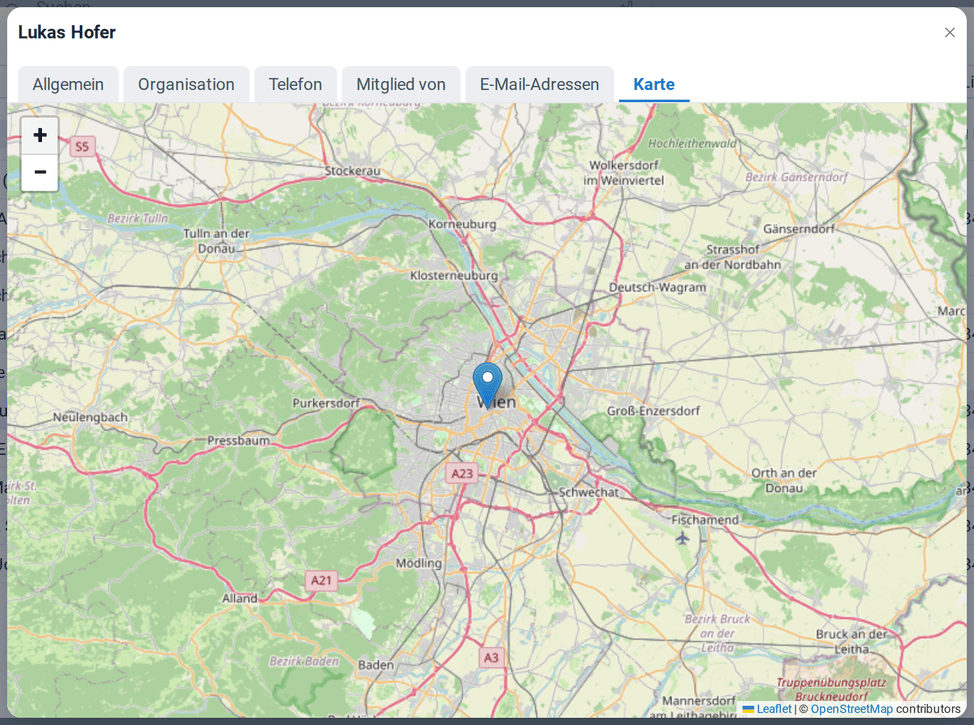Show the Mitglied von tab

[x=401, y=84]
